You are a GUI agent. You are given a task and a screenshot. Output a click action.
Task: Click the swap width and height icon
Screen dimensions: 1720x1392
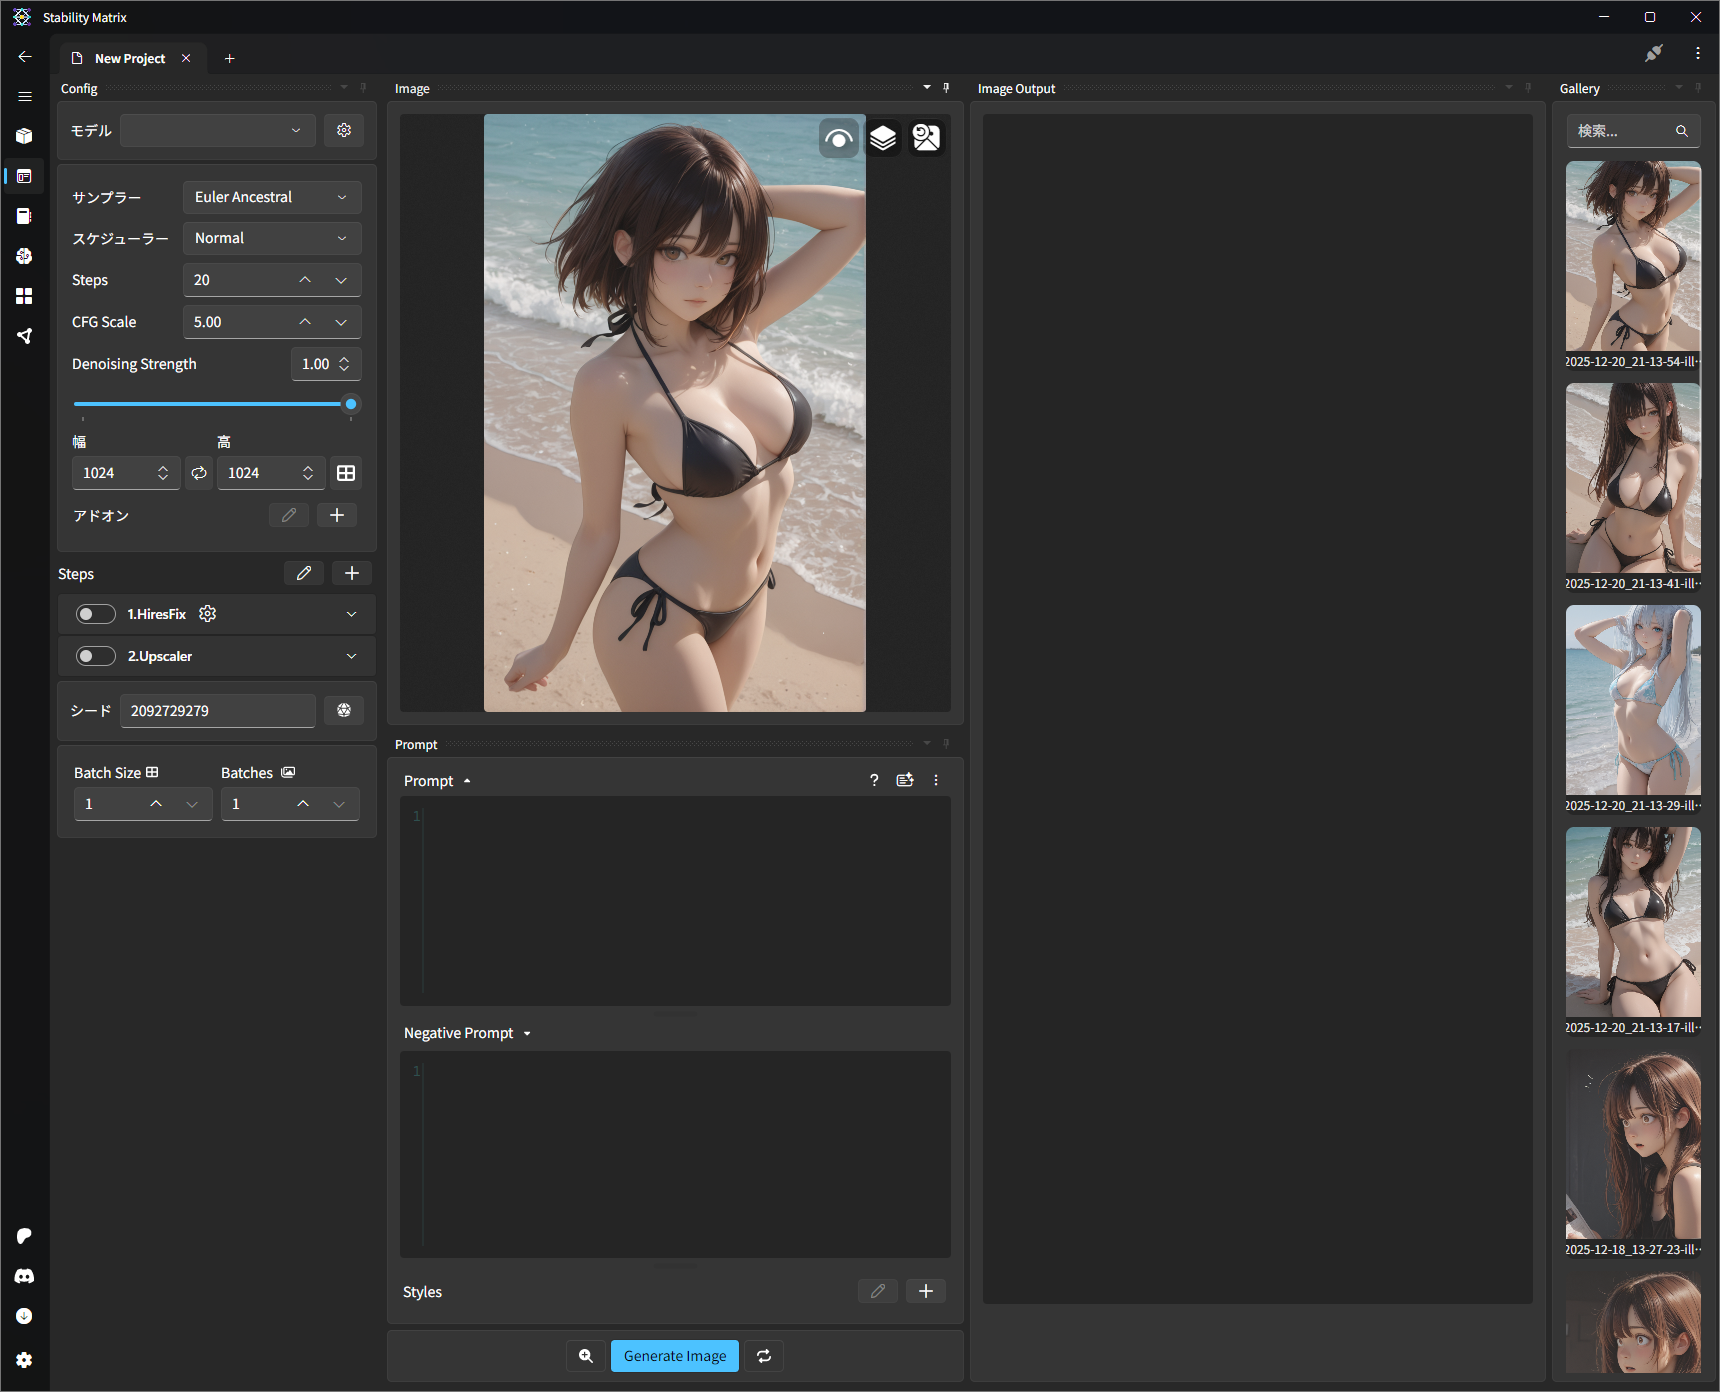click(199, 473)
